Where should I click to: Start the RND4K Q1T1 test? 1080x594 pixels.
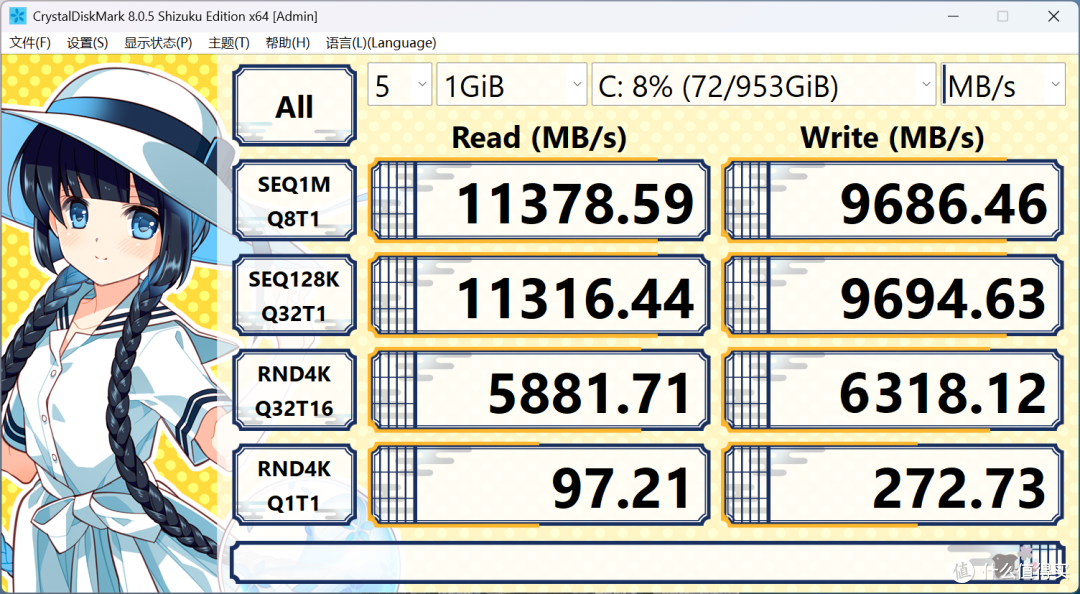coord(295,485)
